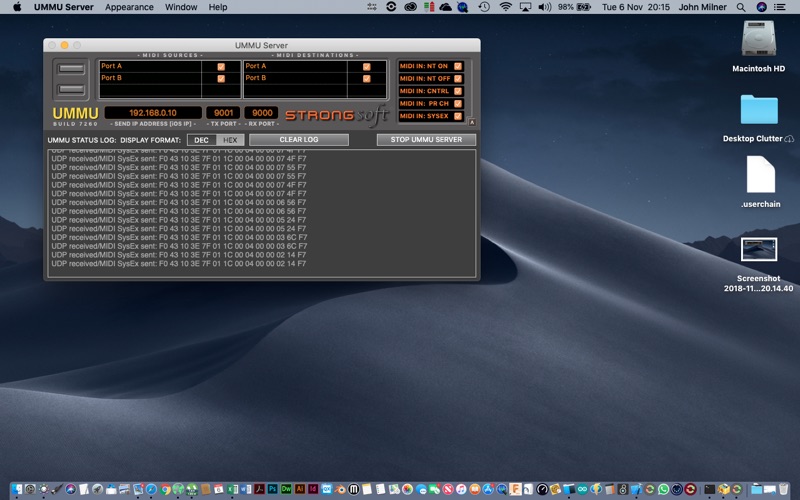Viewport: 800px width, 500px height.
Task: Select the Desktop Clutter folder
Action: click(x=759, y=109)
